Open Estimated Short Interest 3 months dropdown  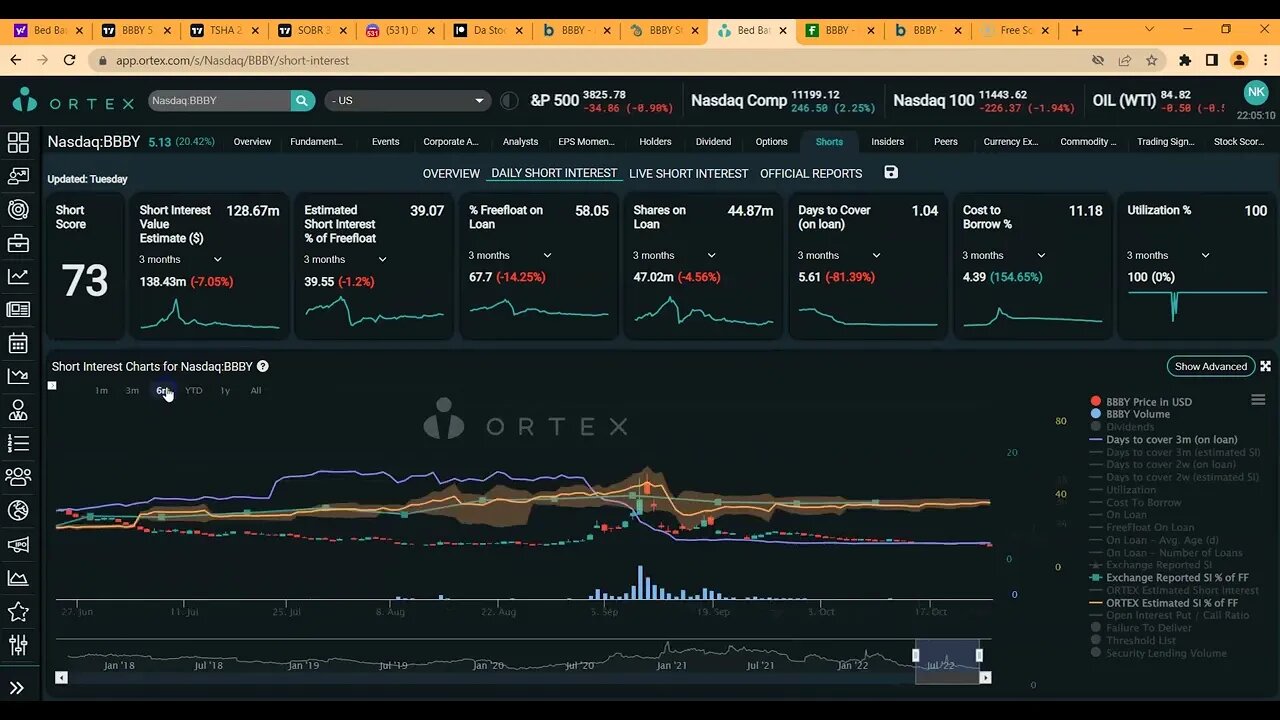tap(346, 259)
